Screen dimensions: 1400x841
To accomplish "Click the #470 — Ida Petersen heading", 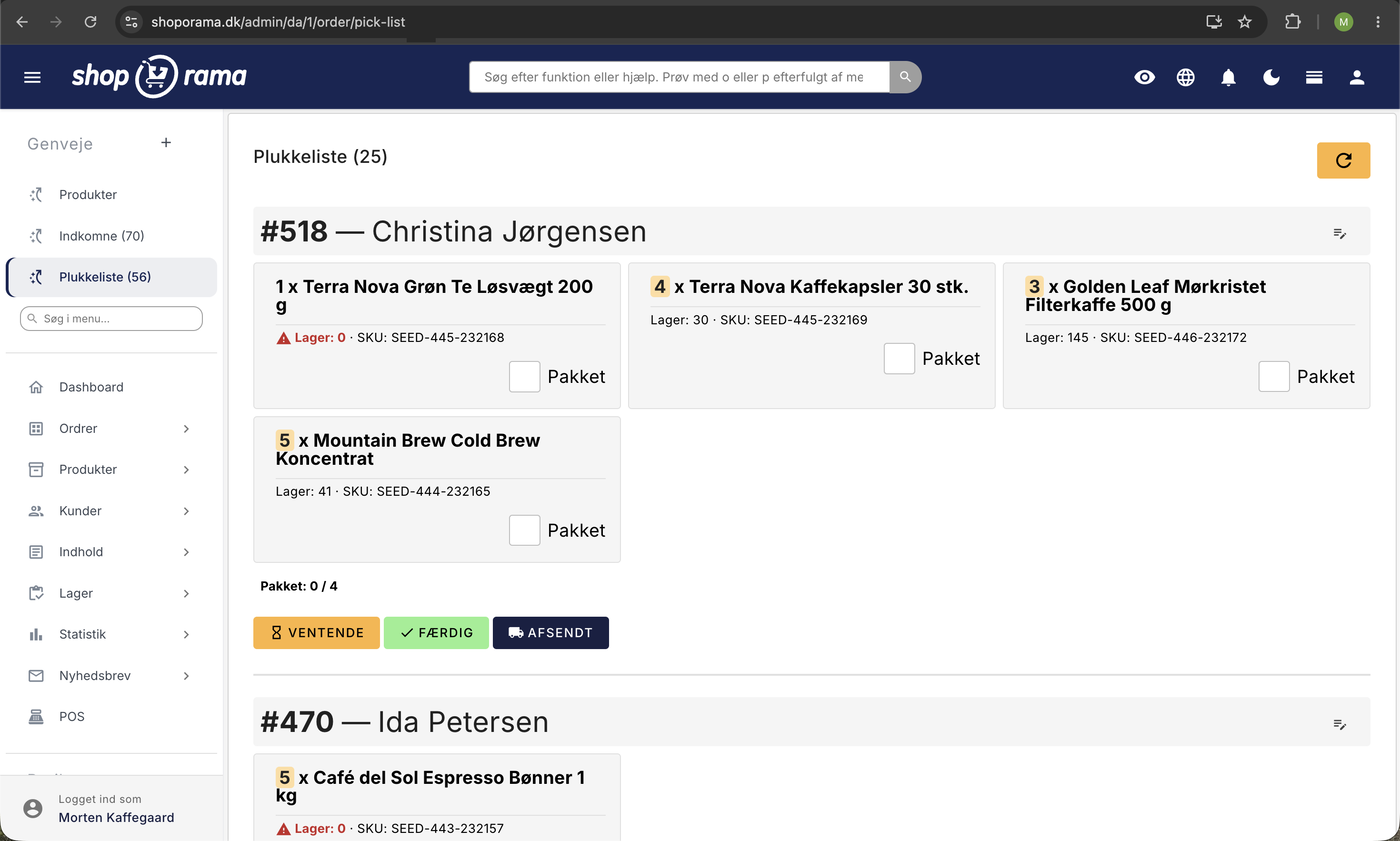I will 404,723.
